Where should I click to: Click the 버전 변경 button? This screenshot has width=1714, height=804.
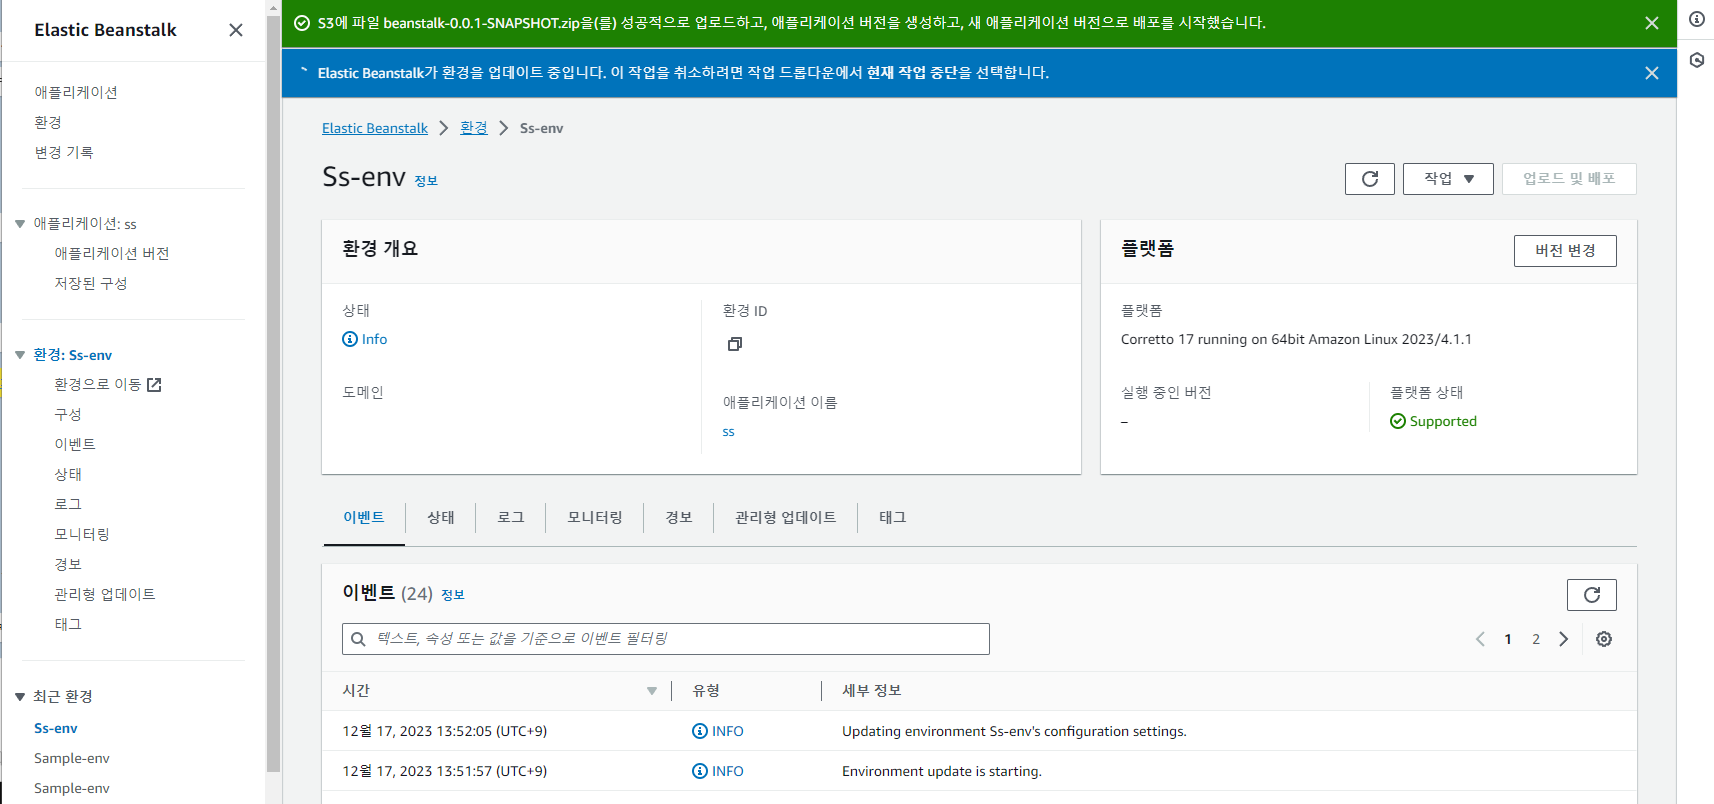pos(1564,251)
